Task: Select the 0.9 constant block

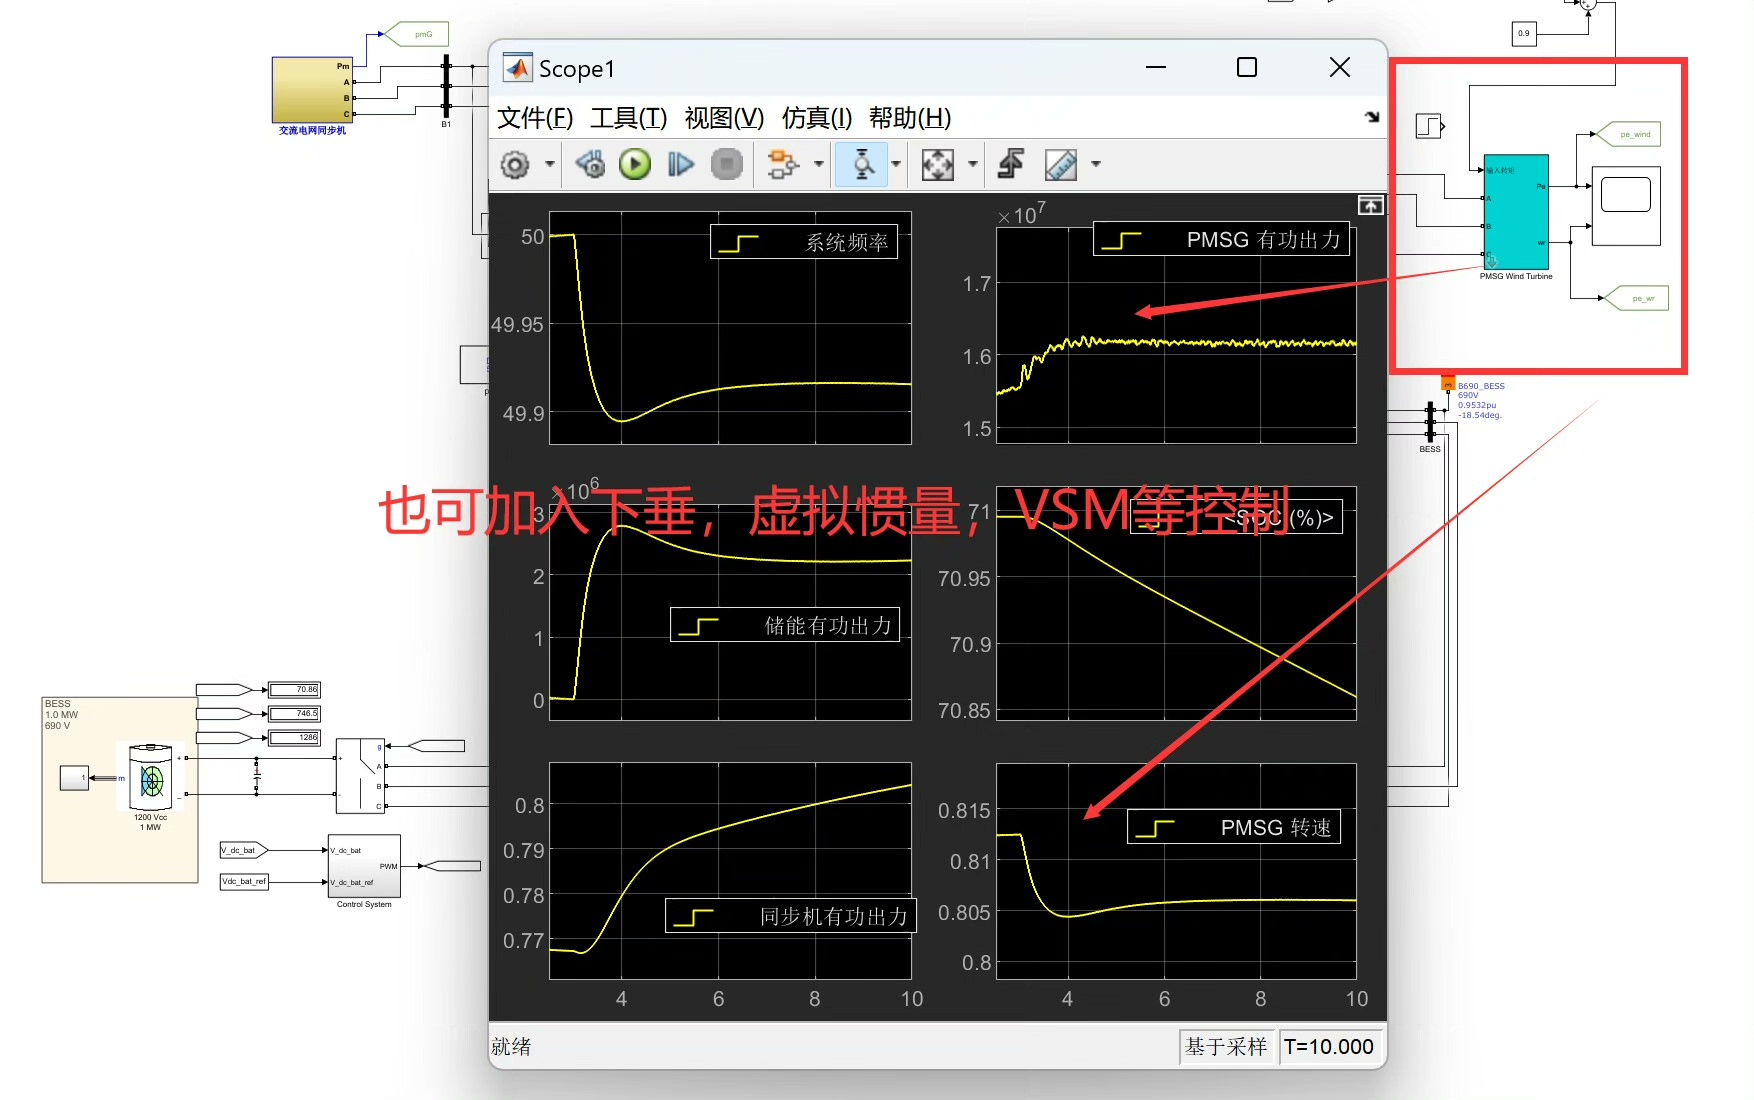Action: 1523,33
